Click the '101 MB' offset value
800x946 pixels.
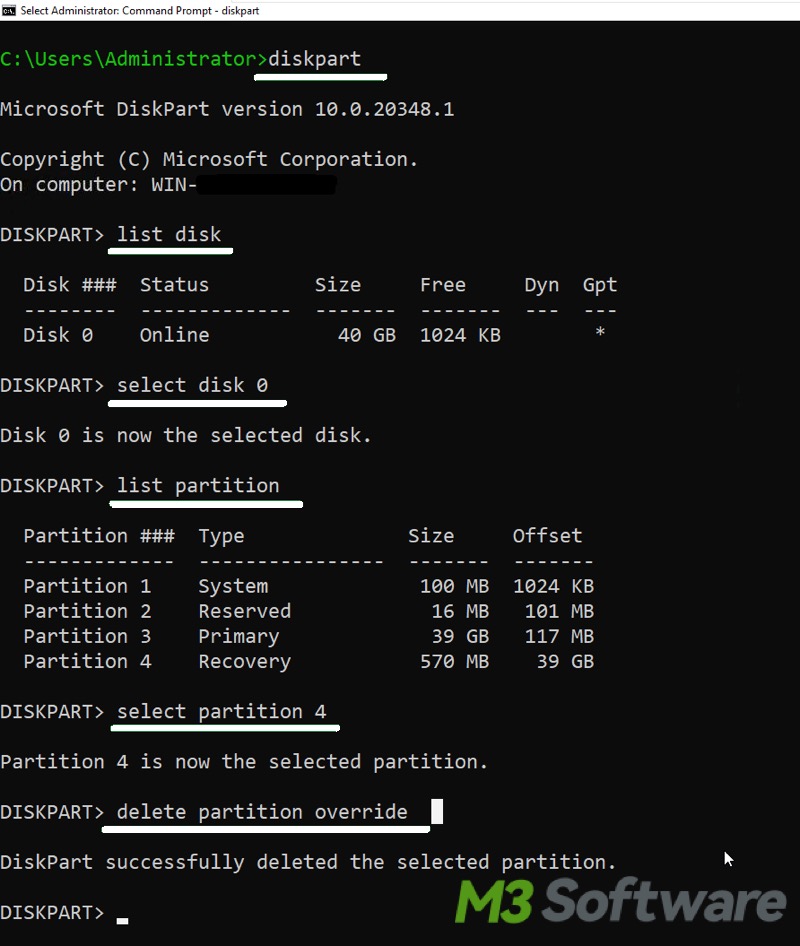click(559, 611)
